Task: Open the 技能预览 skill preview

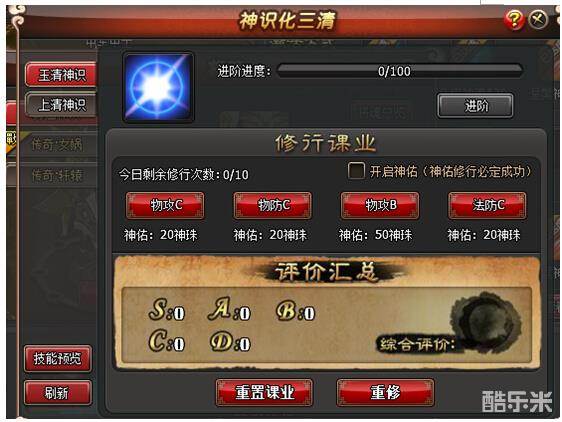Action: tap(58, 359)
